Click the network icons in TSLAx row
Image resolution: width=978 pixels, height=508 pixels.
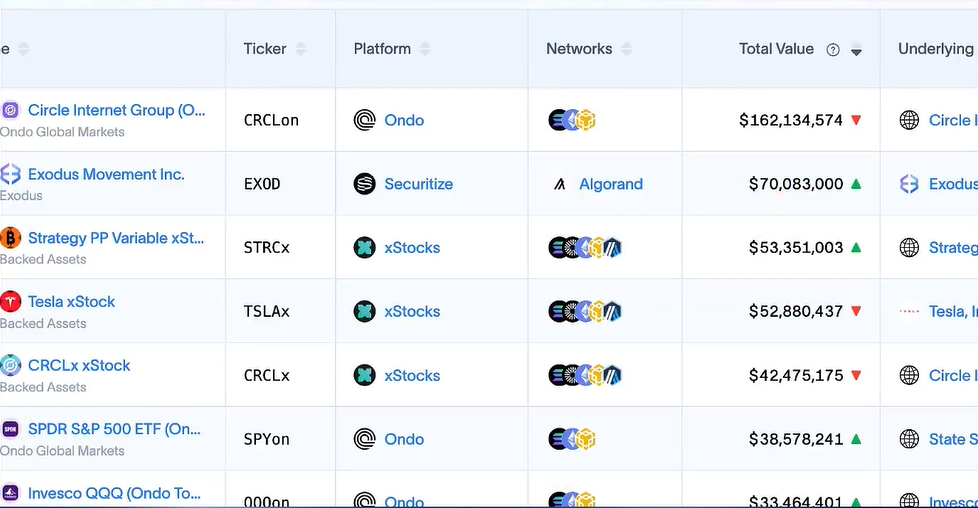[x=585, y=311]
